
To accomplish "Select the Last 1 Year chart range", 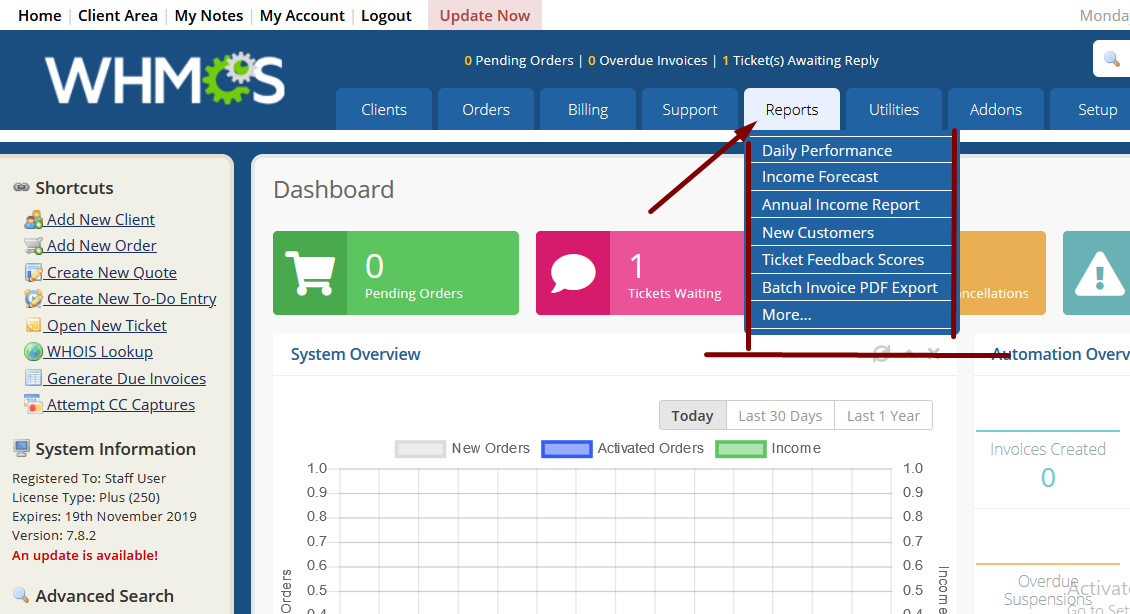I will (884, 415).
